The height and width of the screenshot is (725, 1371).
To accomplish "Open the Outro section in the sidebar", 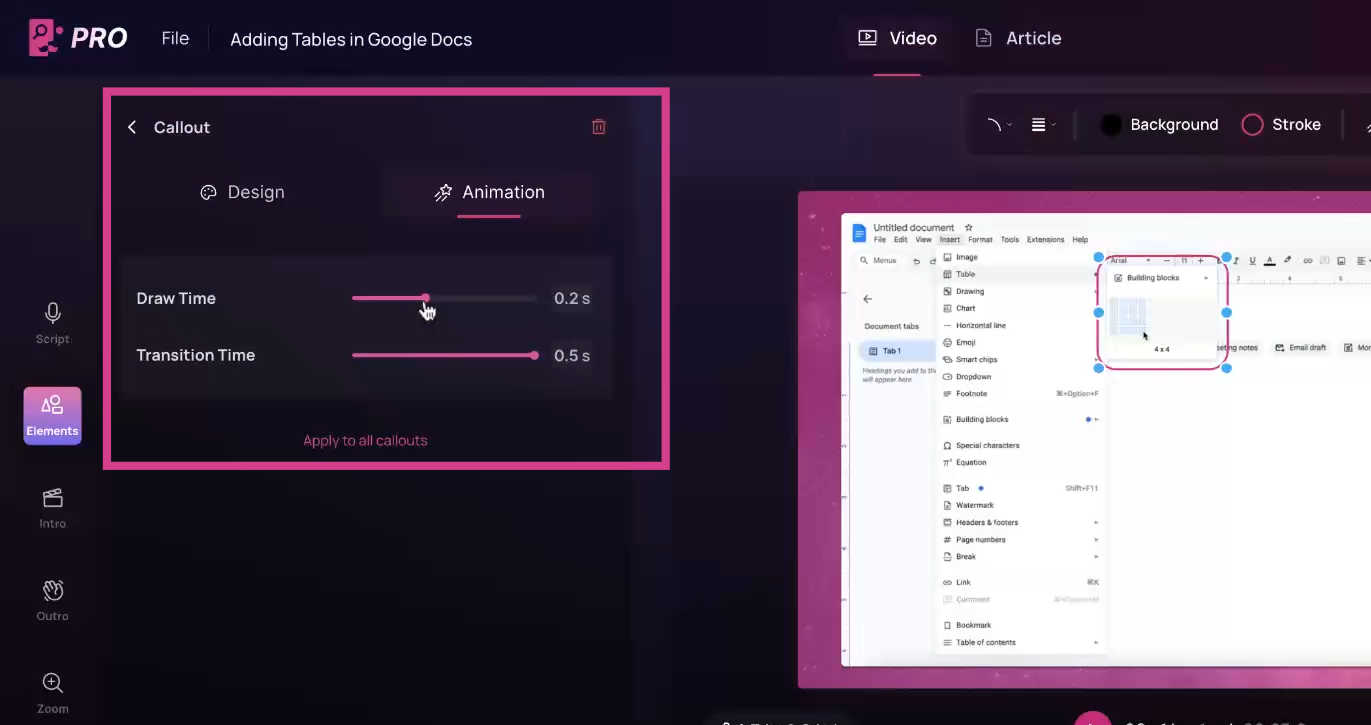I will pos(53,600).
